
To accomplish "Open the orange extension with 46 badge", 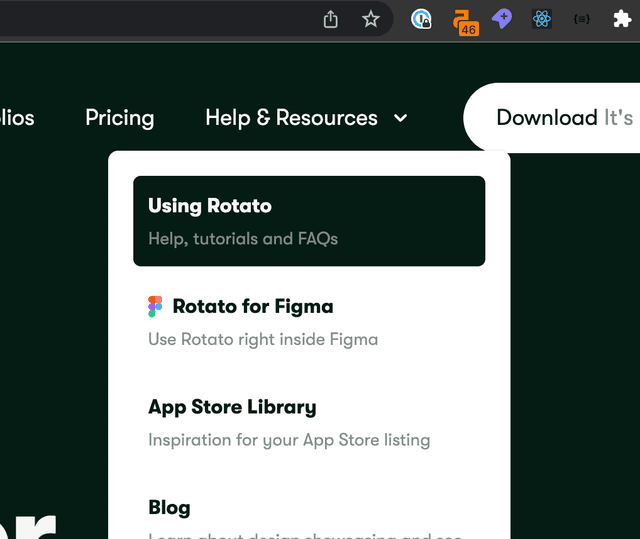I will click(463, 20).
